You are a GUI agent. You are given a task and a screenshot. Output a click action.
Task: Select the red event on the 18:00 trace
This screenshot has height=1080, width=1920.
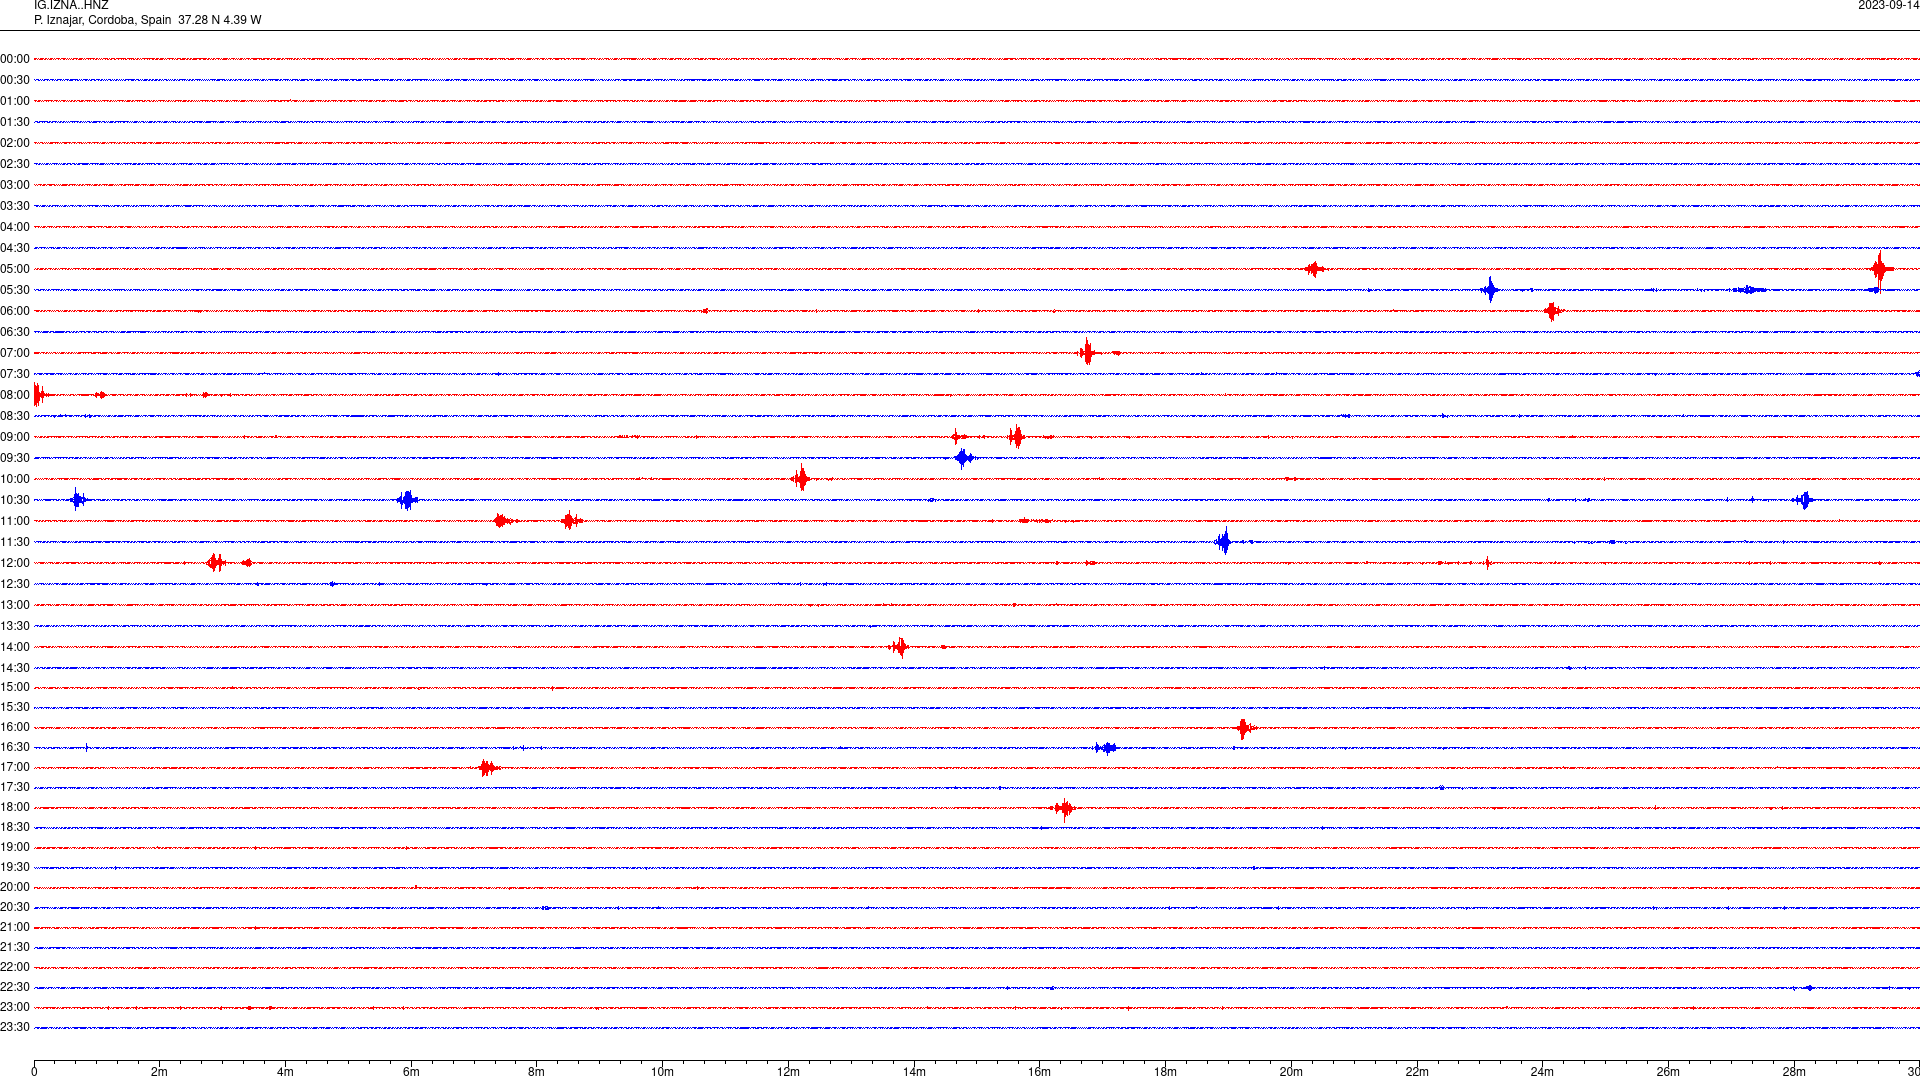click(1064, 808)
